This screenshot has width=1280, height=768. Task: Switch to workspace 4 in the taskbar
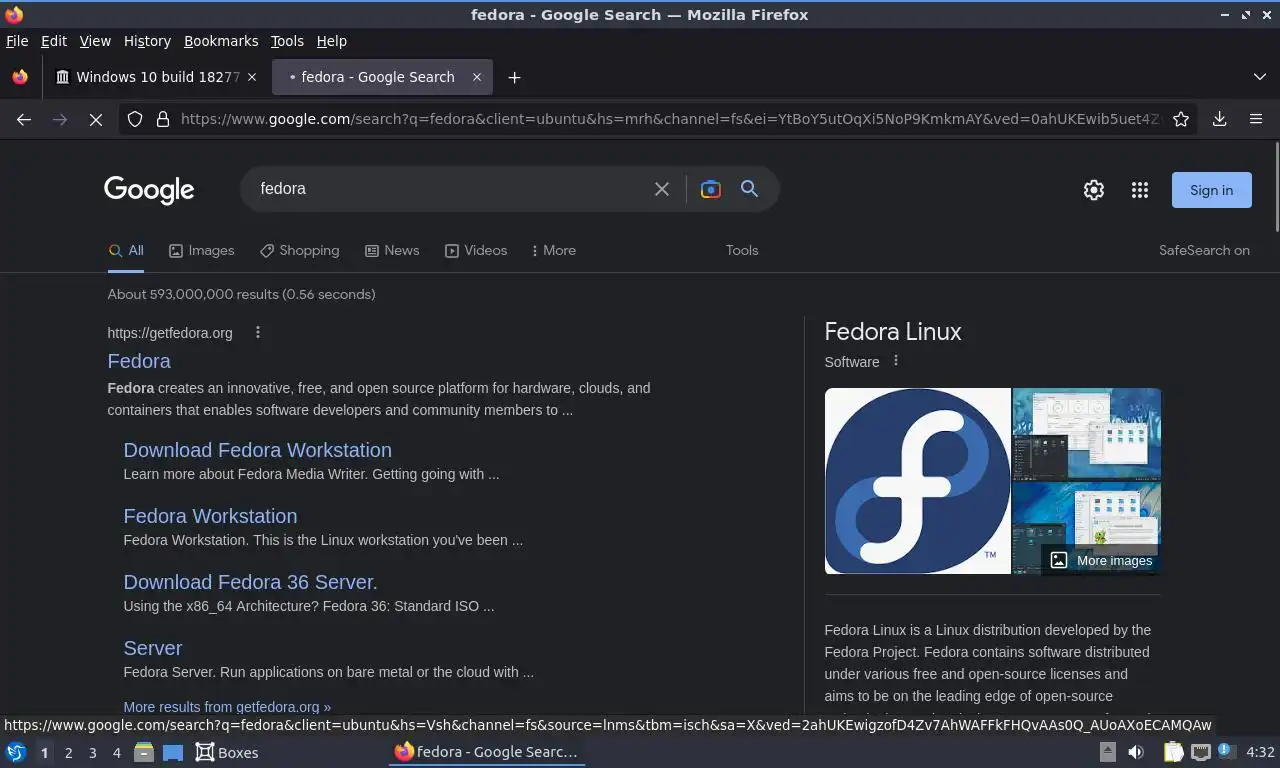117,752
